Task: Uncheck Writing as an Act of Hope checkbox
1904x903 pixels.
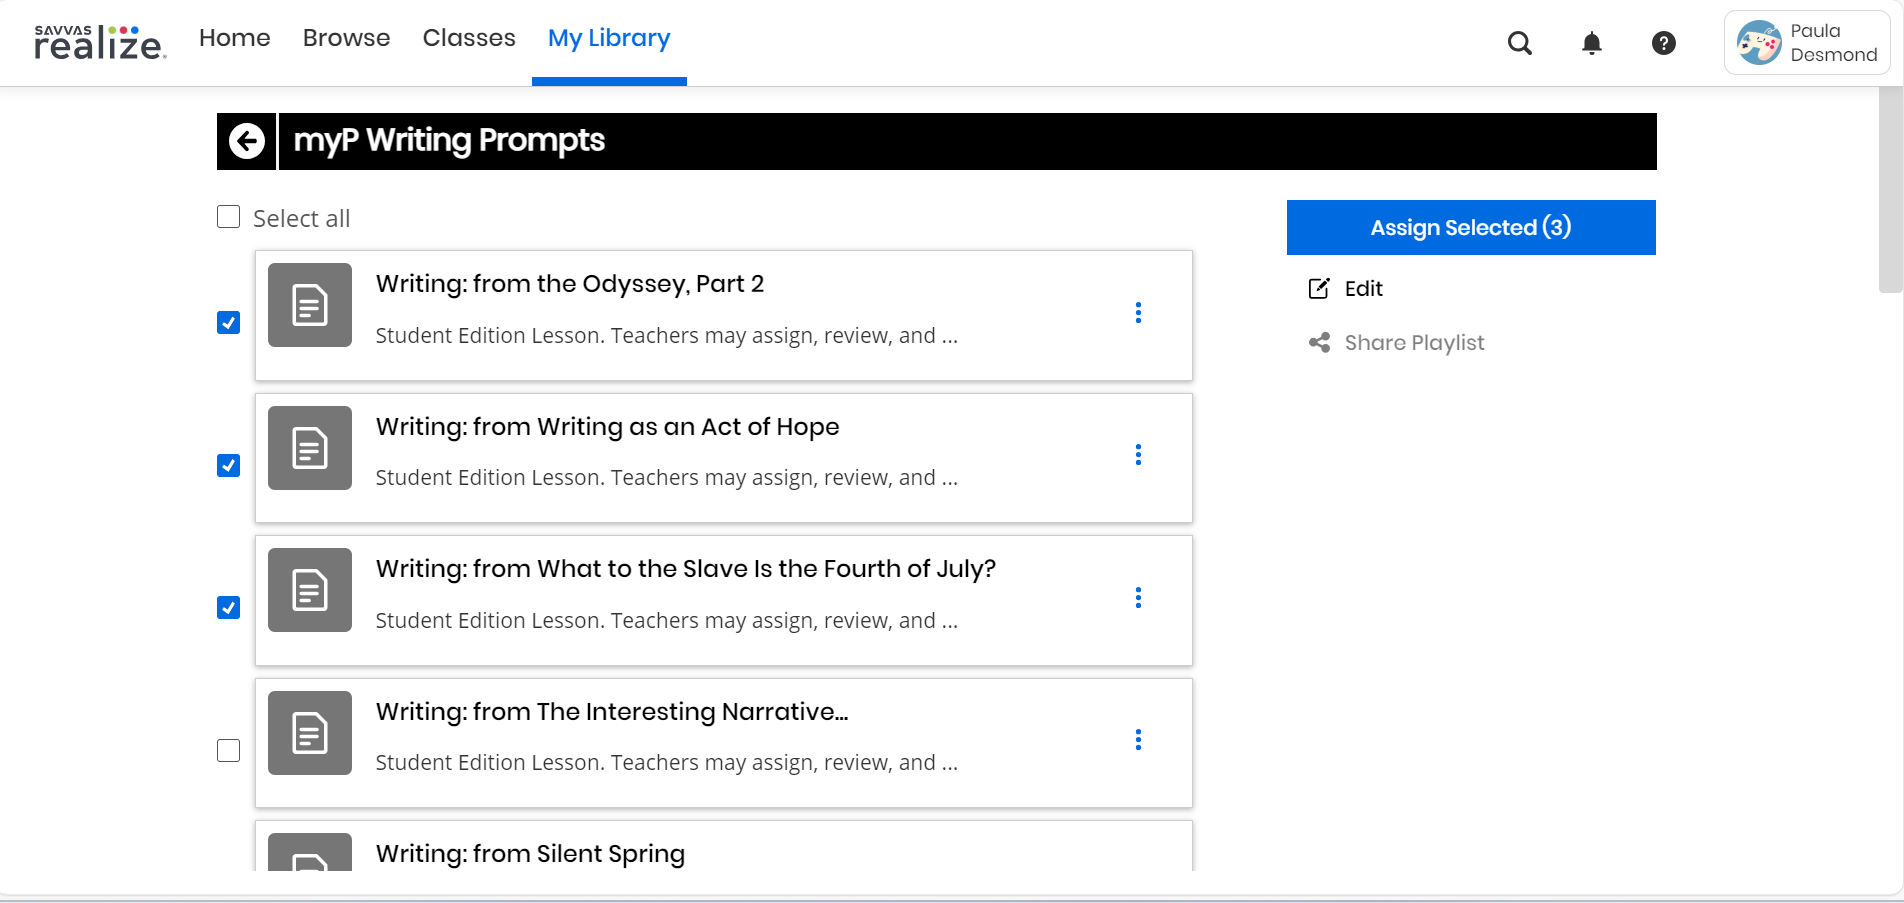Action: coord(229,465)
